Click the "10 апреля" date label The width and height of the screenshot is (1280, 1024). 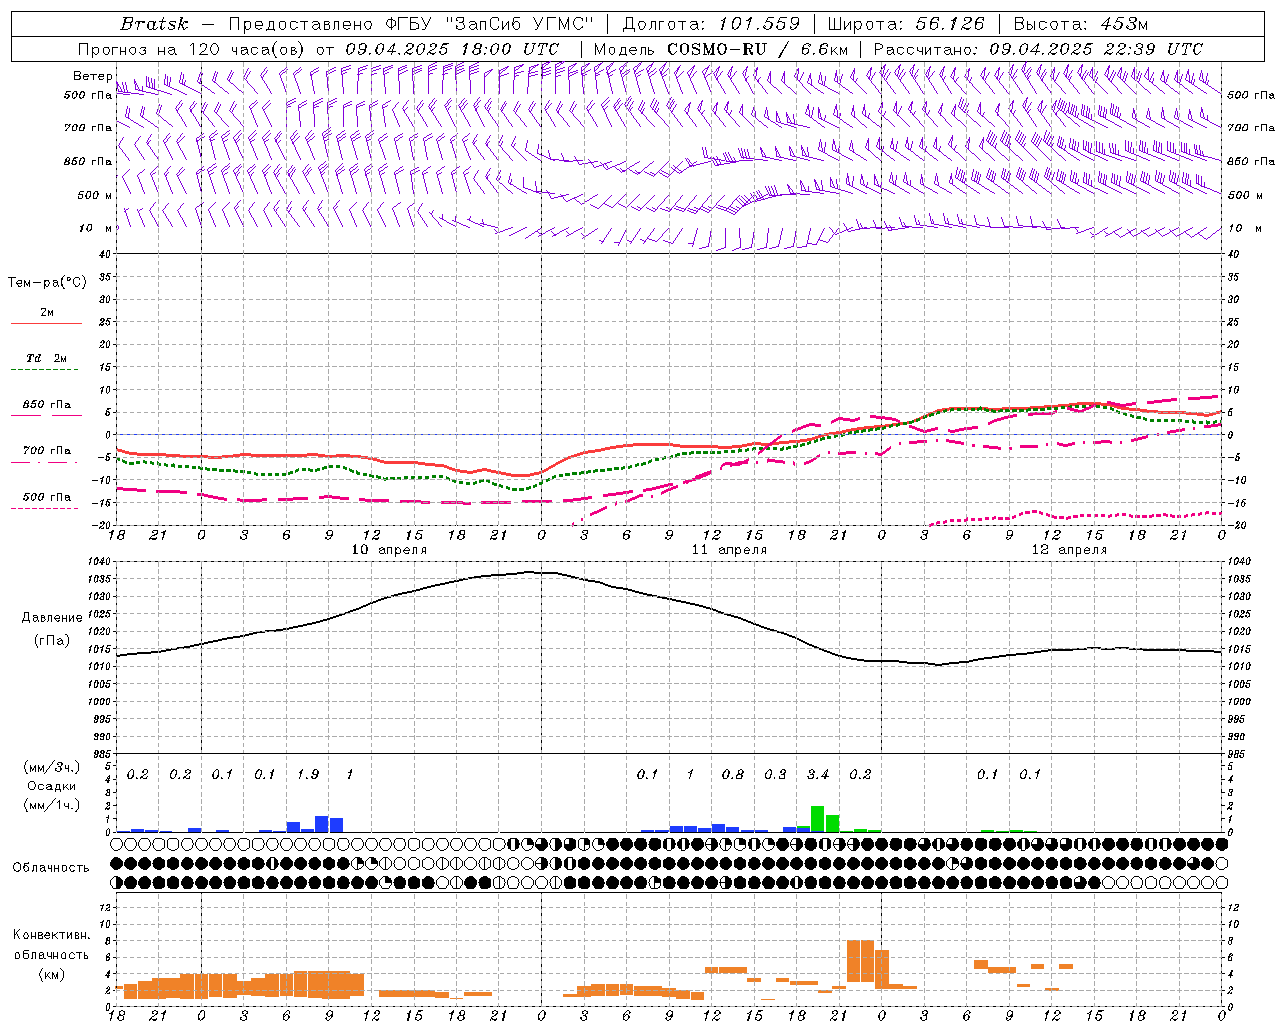tap(389, 550)
